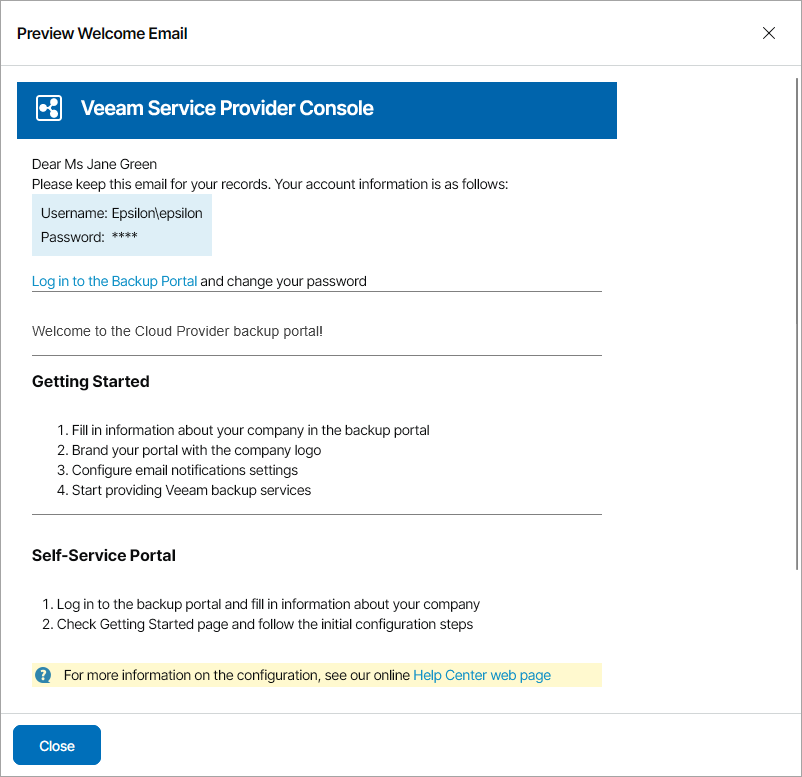Screen dimensions: 802x777
Task: Click the Preview Welcome Email title
Action: pyautogui.click(x=101, y=33)
